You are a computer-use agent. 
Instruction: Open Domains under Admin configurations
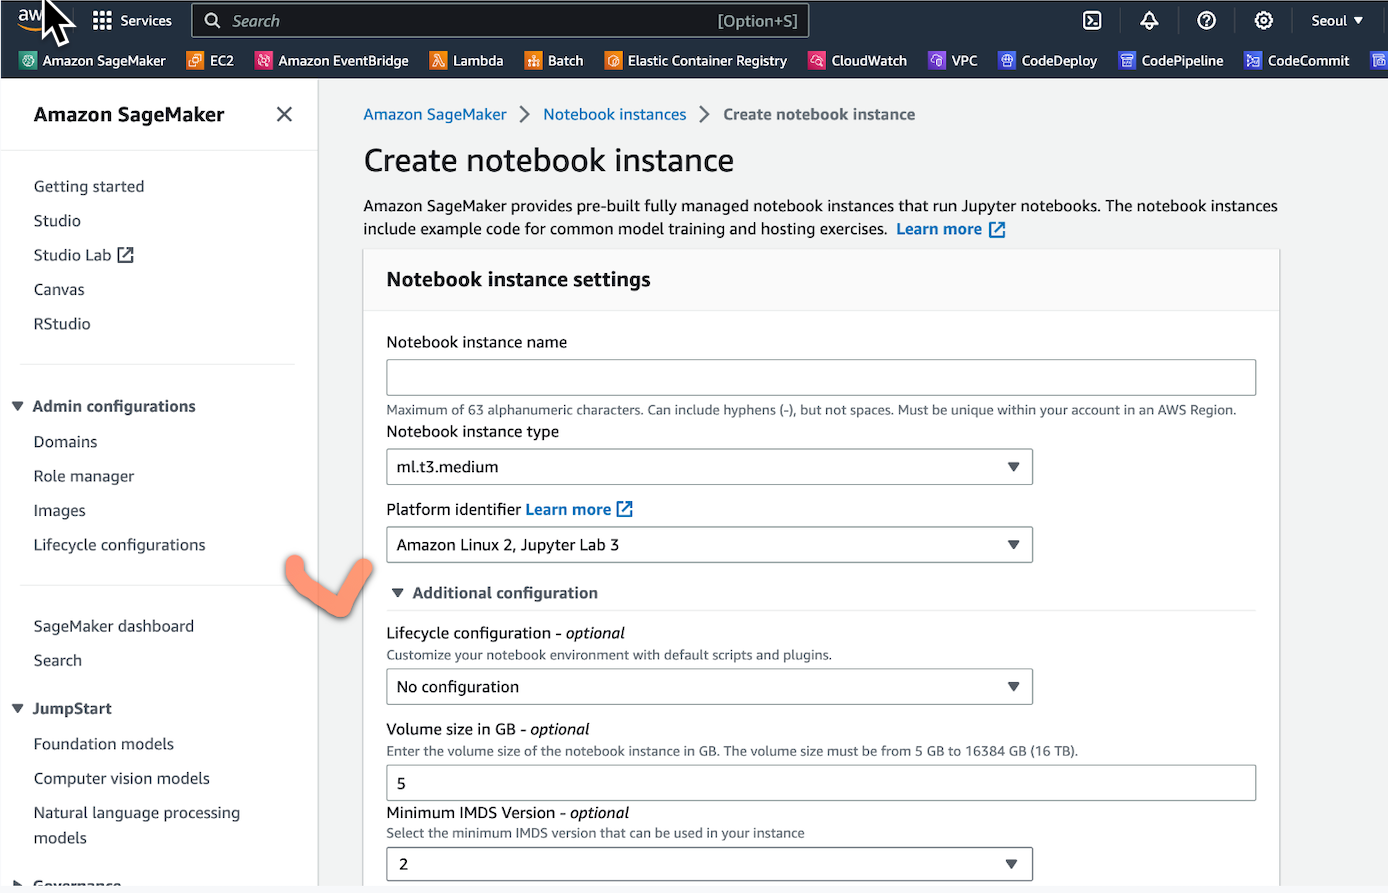click(66, 442)
